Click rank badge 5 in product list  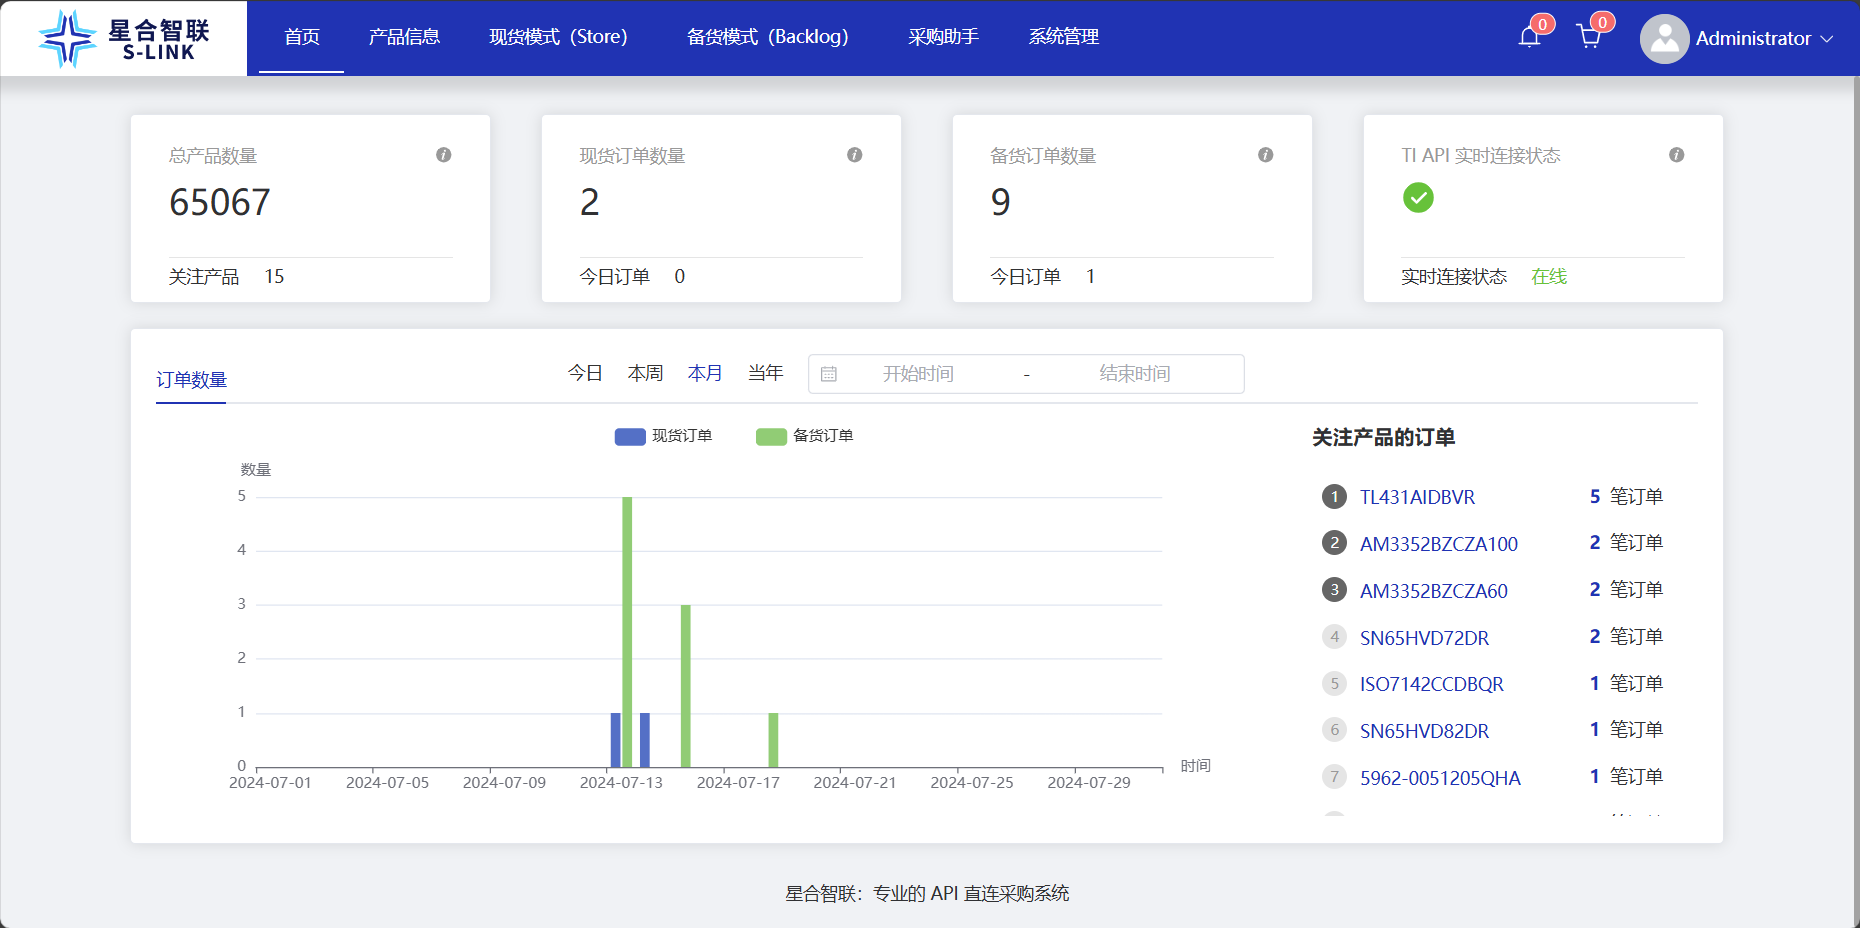pos(1334,684)
